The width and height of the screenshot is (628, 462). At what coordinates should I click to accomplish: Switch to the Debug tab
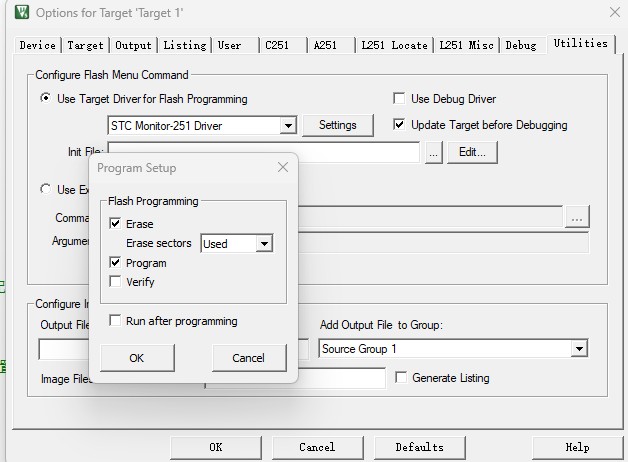(x=521, y=45)
